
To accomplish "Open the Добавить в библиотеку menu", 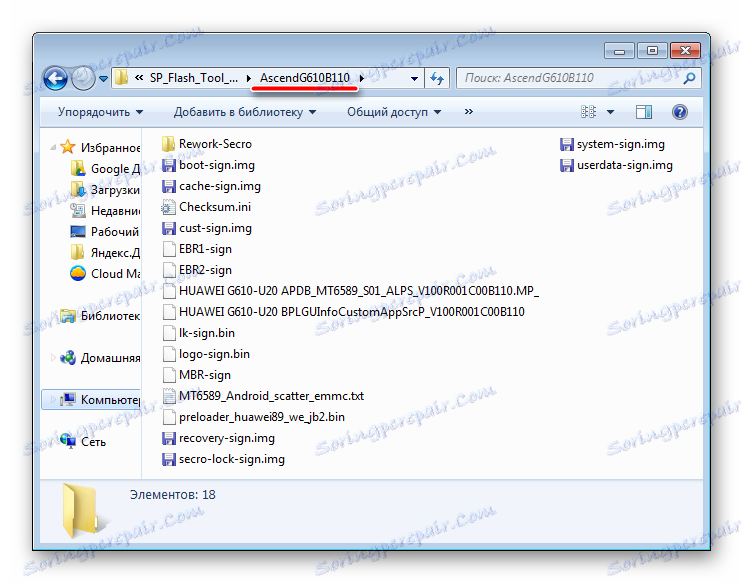I will click(245, 112).
